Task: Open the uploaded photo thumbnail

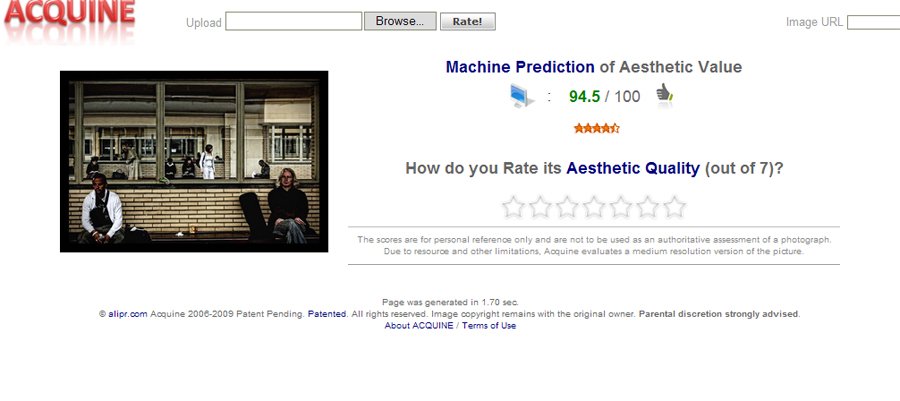Action: [194, 161]
